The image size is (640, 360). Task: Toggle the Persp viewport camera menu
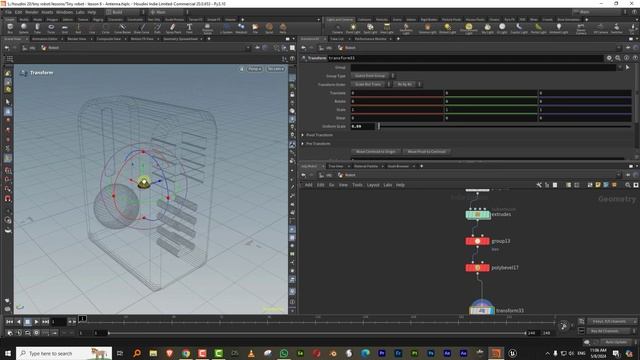click(x=254, y=69)
